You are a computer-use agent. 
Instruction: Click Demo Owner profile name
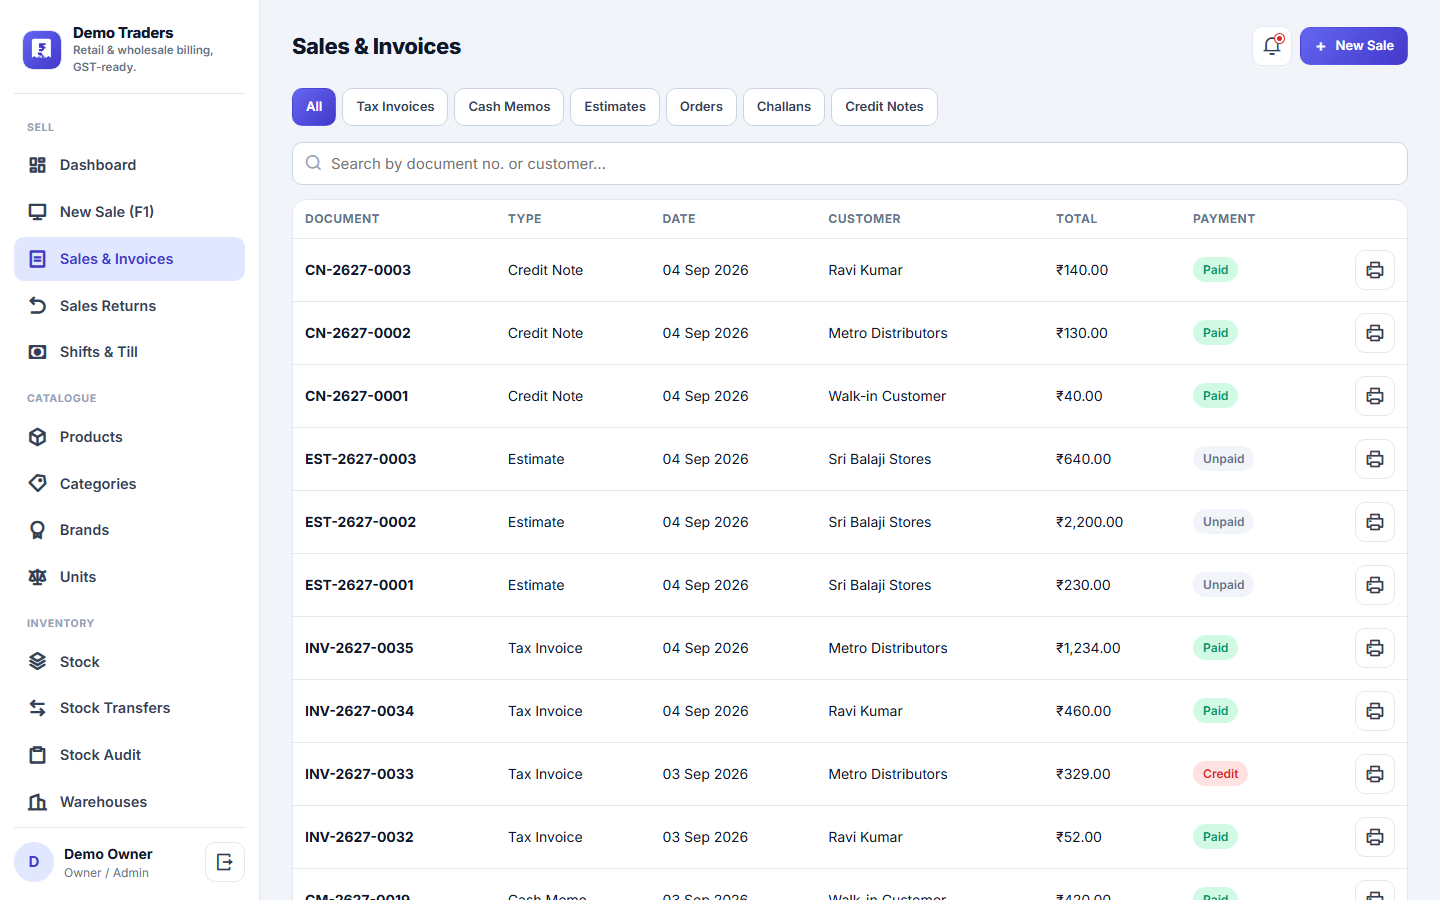click(108, 854)
